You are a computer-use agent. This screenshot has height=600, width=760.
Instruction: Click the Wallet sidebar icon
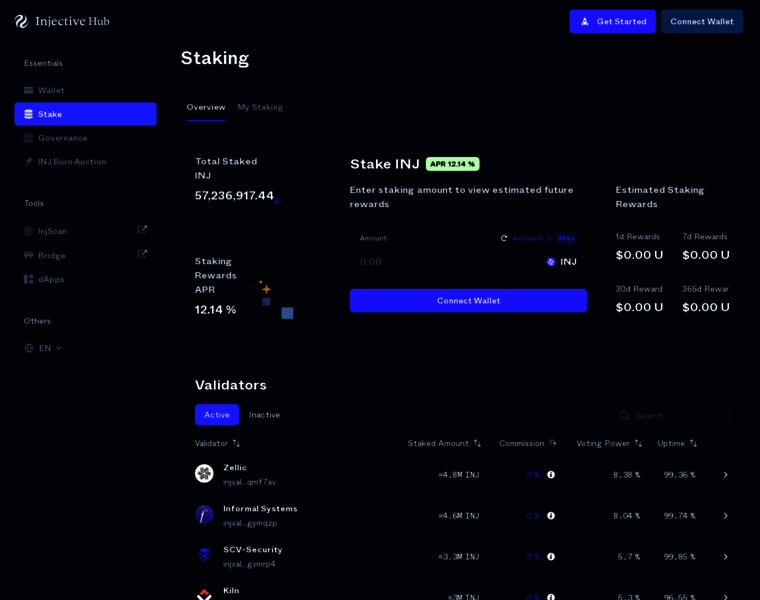point(29,91)
